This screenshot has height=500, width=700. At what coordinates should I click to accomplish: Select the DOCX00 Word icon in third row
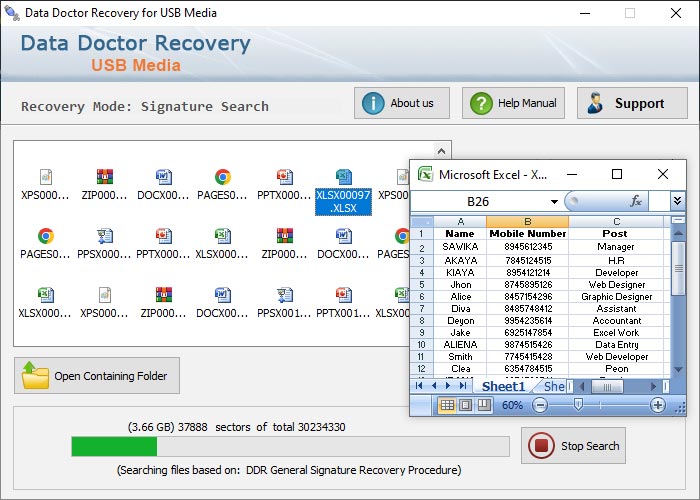(x=222, y=295)
